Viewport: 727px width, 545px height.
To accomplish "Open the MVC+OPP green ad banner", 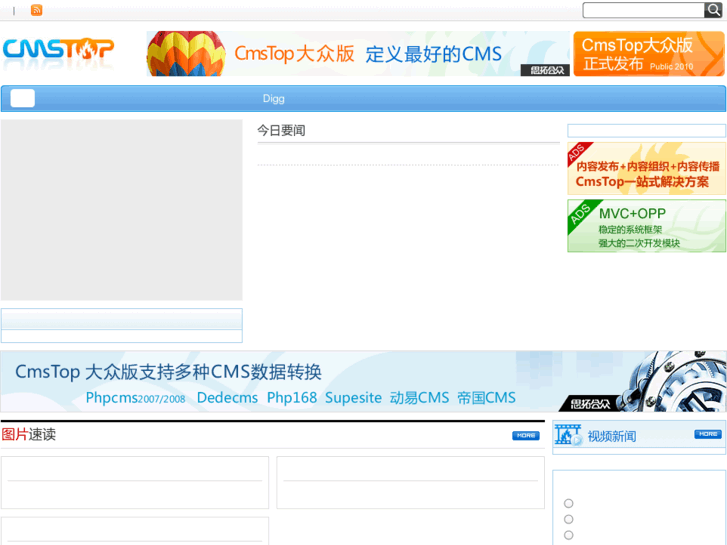I will 646,226.
